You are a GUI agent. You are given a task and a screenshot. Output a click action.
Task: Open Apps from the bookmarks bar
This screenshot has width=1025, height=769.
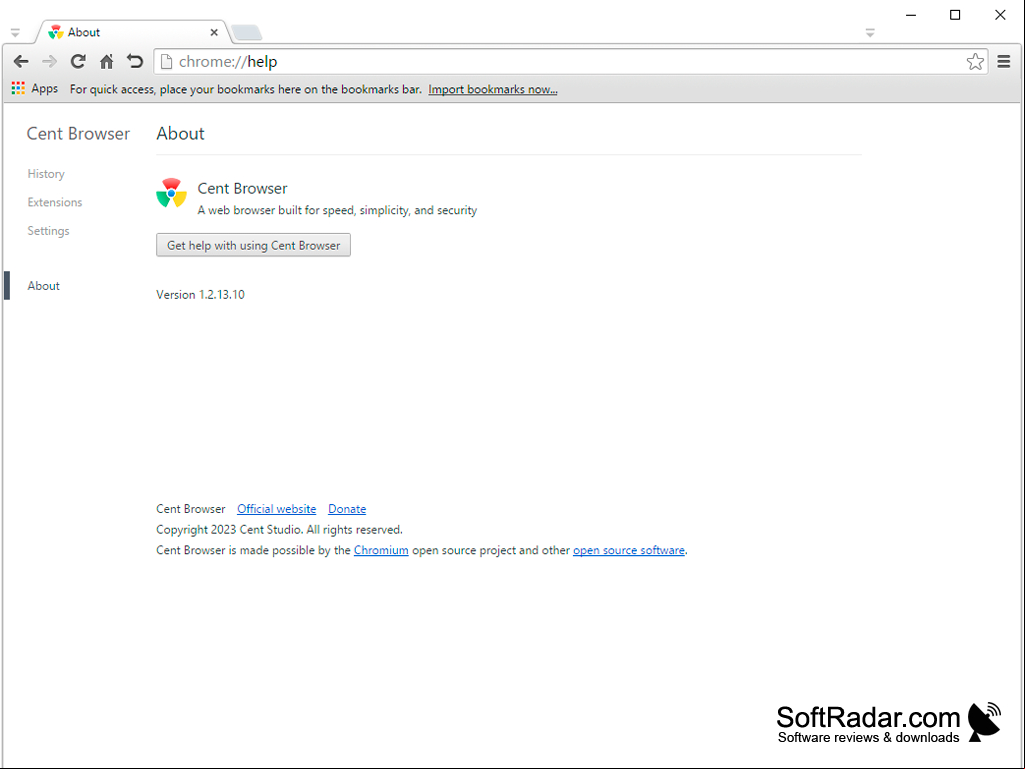[35, 88]
